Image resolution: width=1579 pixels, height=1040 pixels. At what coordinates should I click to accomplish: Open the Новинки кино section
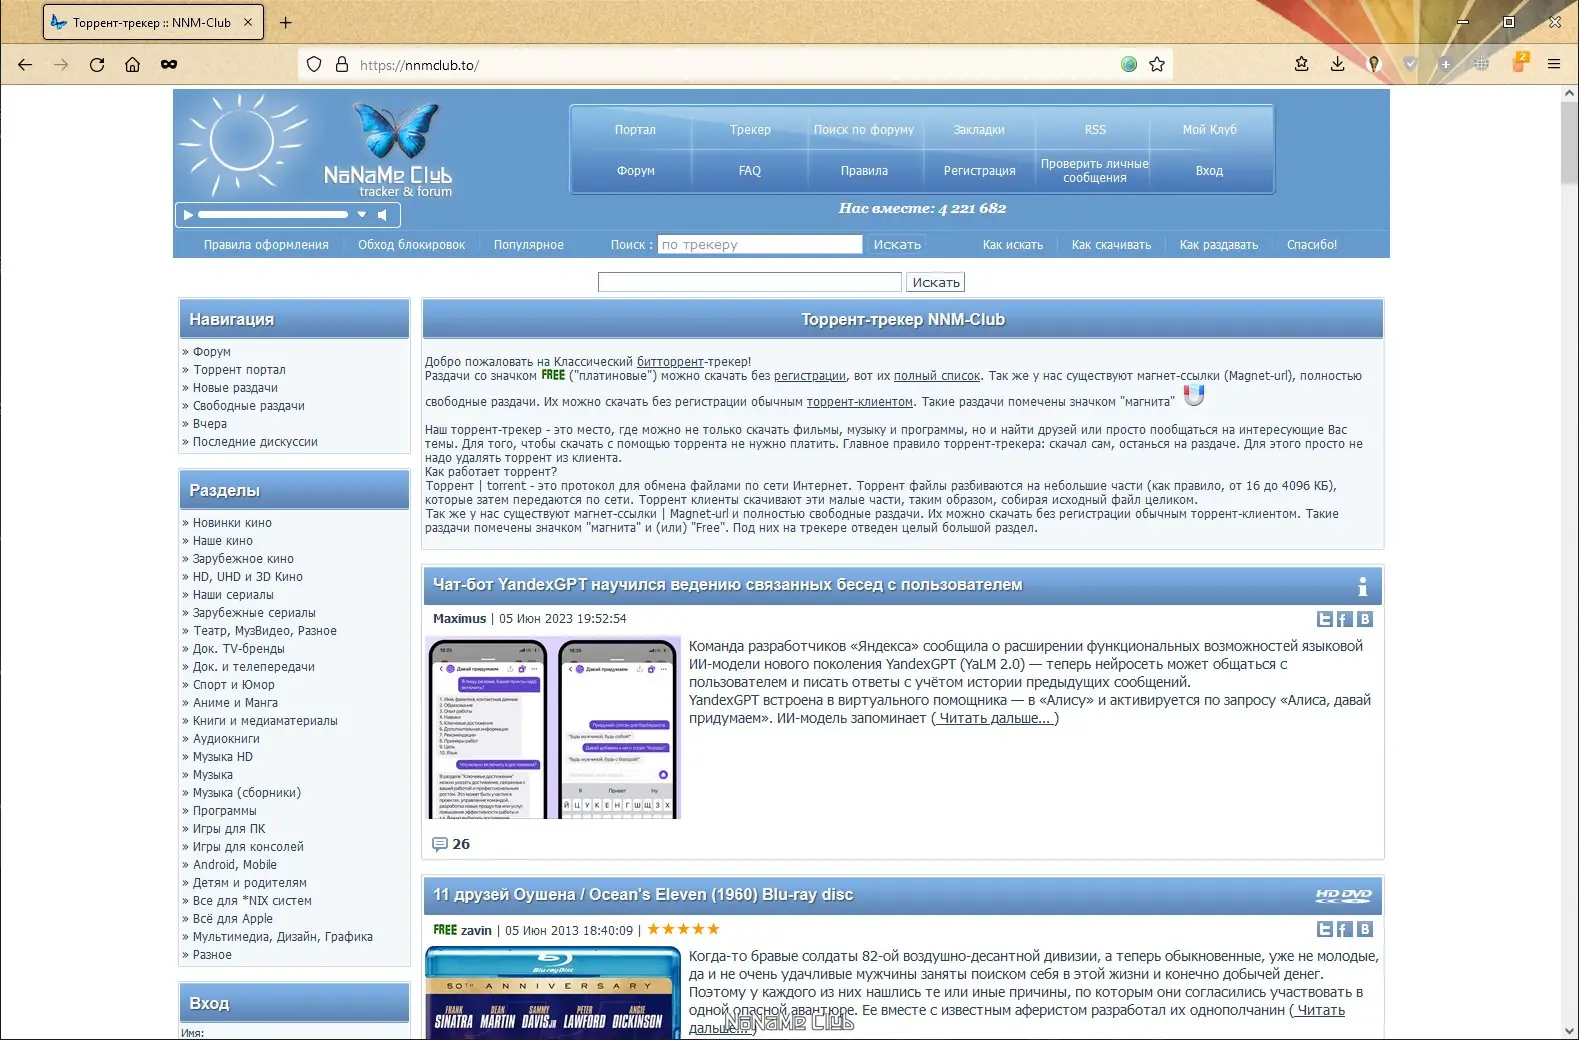(x=232, y=523)
